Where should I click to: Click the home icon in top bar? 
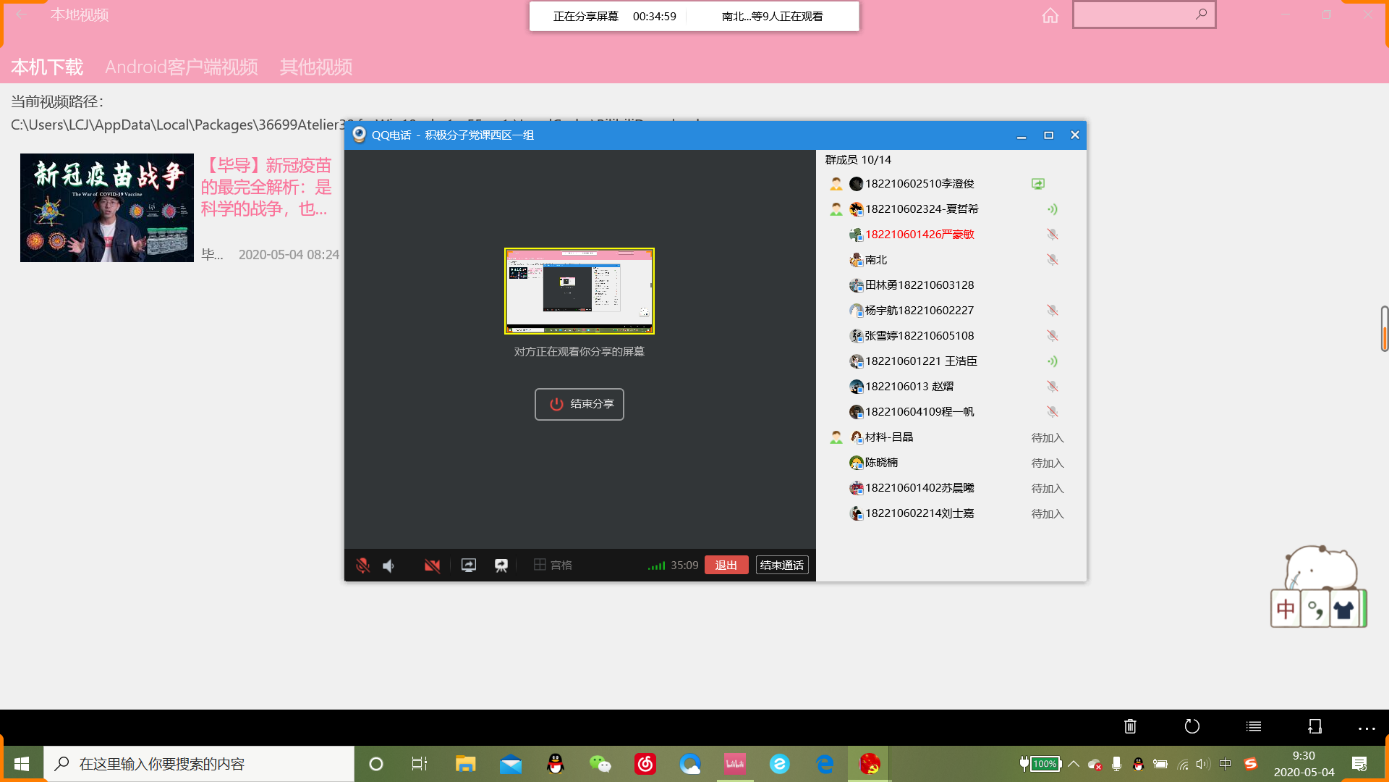tap(1050, 15)
